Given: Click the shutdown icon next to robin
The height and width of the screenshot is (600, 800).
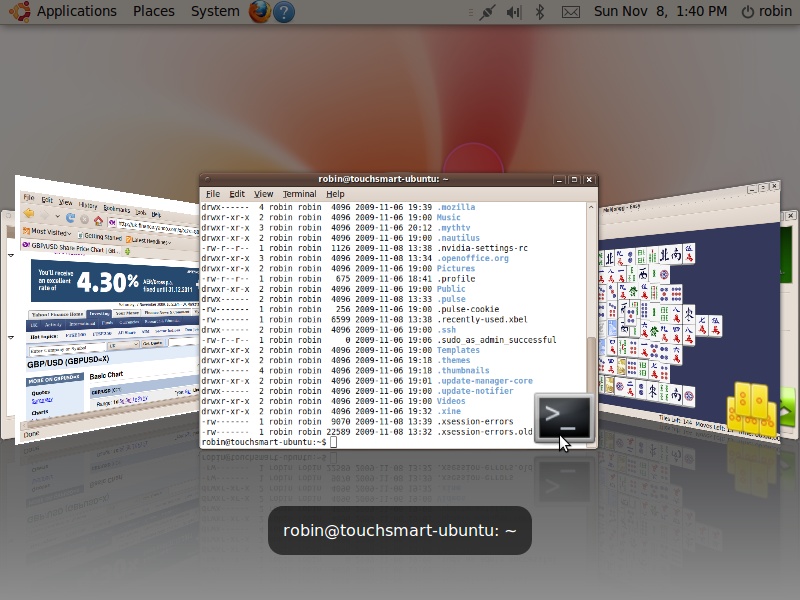Looking at the screenshot, I should tap(750, 11).
